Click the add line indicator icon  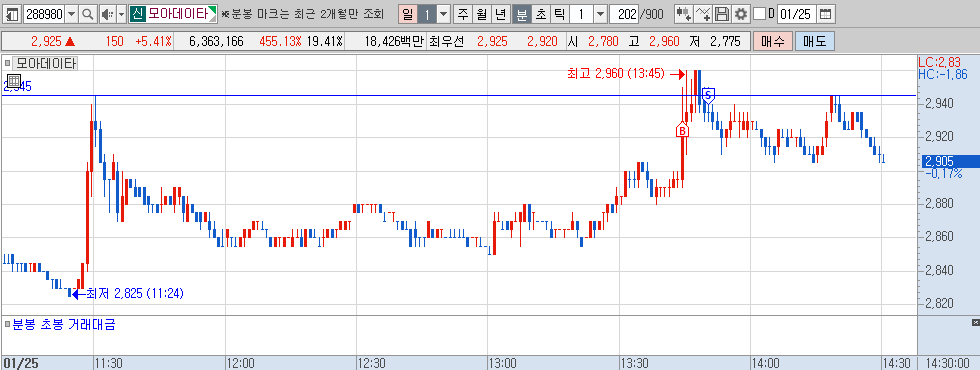(x=703, y=14)
